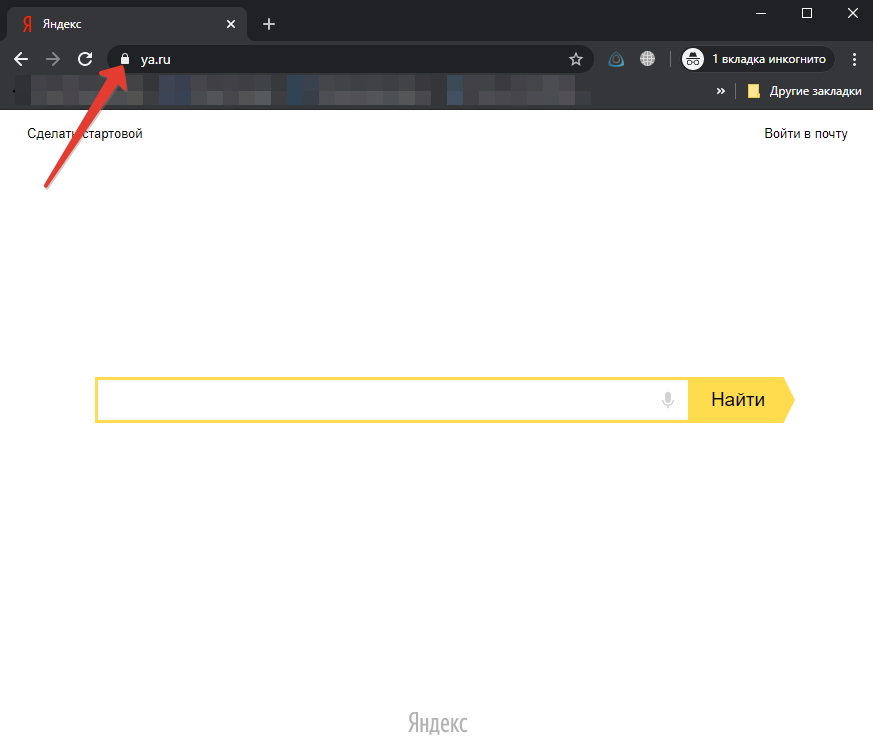873x749 pixels.
Task: Click the globe extension icon
Action: [x=648, y=60]
